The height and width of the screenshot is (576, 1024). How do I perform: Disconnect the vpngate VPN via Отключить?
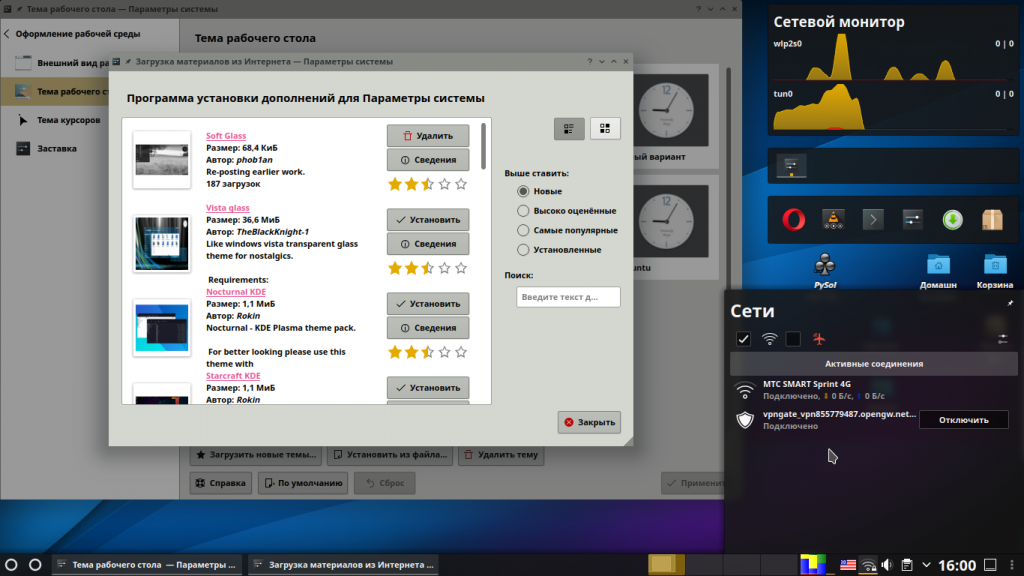[963, 420]
